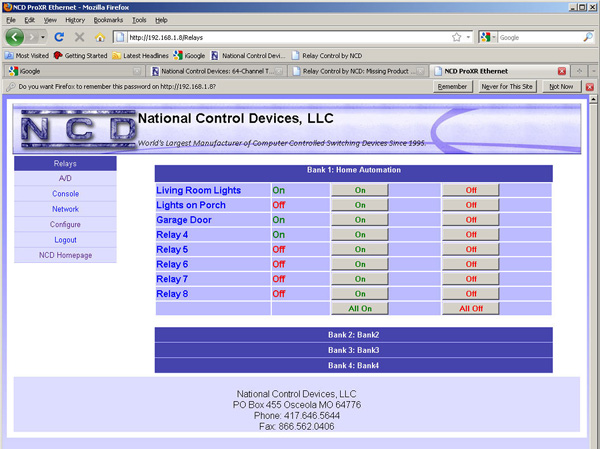The image size is (600, 449).
Task: Turn Relay 4 Off
Action: click(471, 235)
